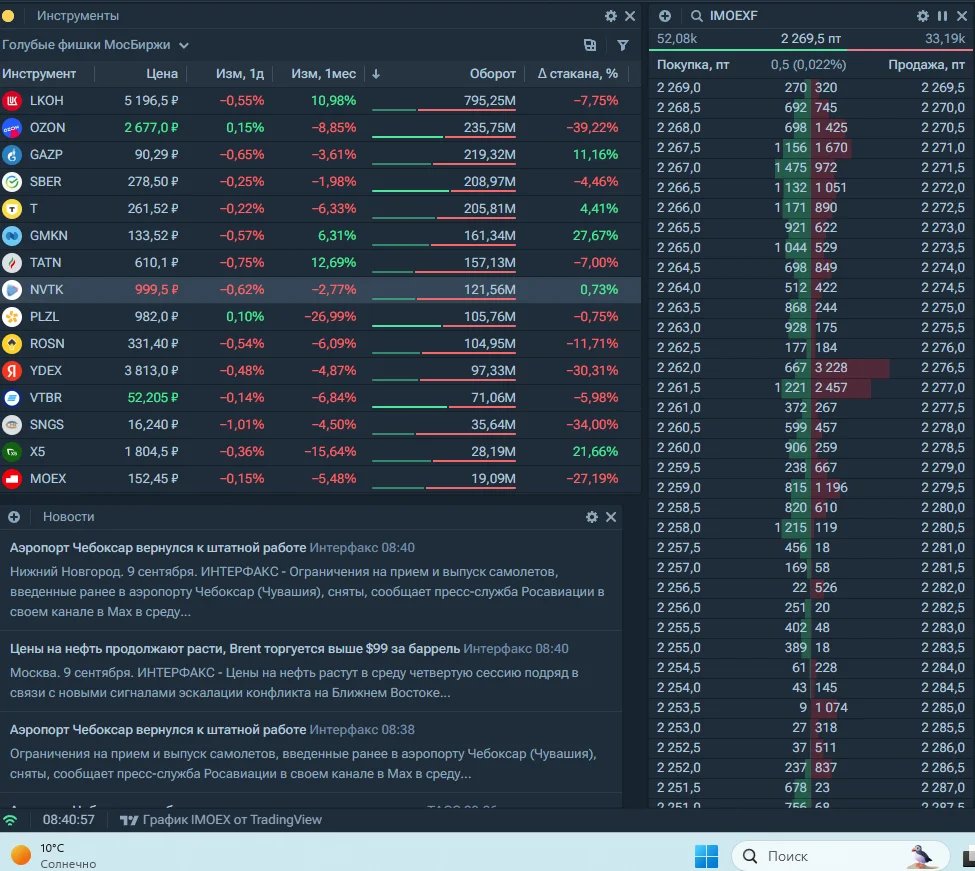
Task: Sort by Цена column header
Action: (162, 74)
